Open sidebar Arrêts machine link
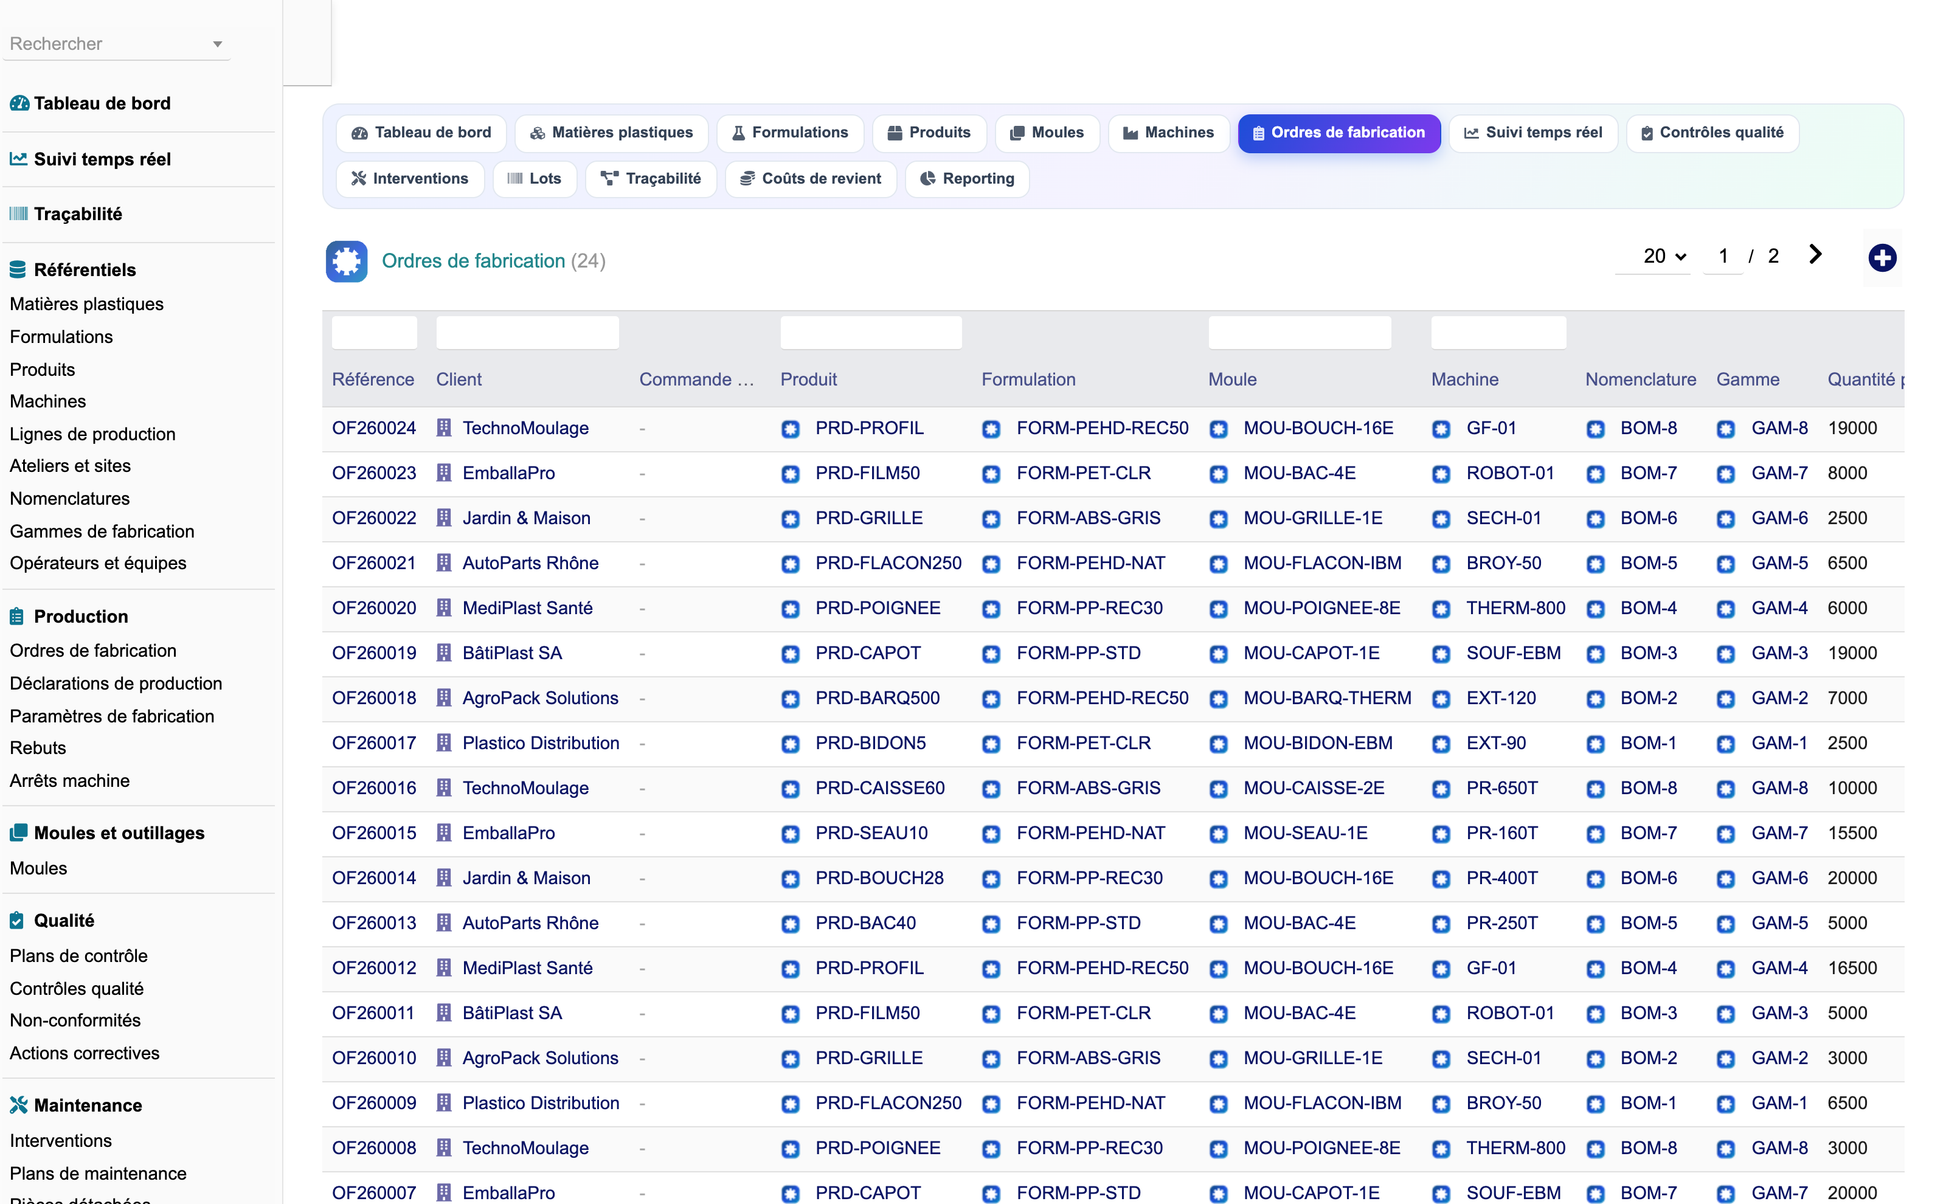The height and width of the screenshot is (1204, 1946). coord(70,780)
